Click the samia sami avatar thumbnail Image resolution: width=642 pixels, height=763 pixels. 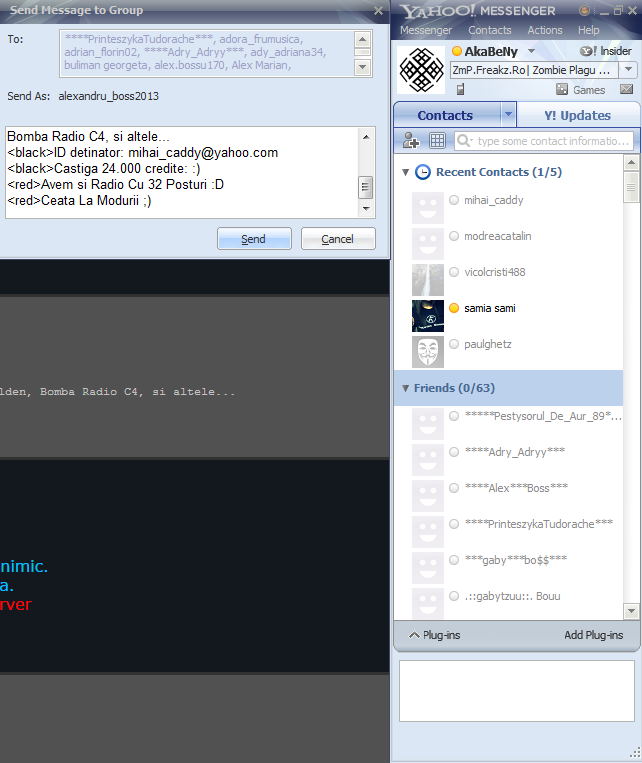coord(428,316)
